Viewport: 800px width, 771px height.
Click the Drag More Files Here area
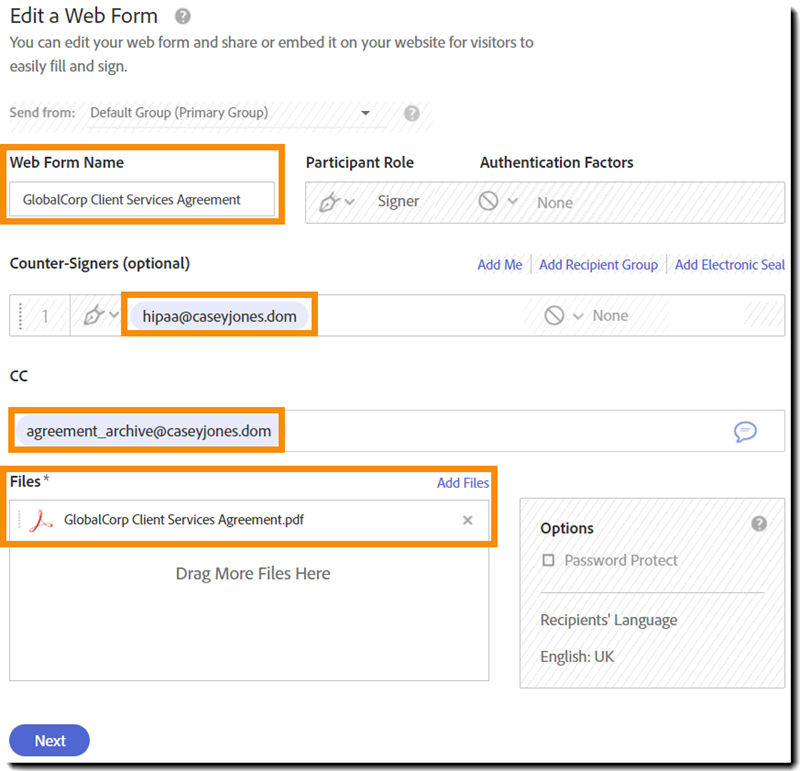252,574
